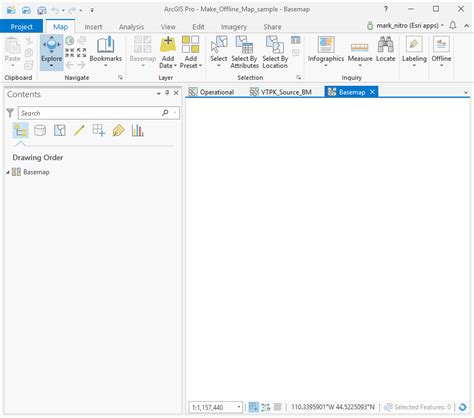The image size is (474, 418).
Task: Switch to the View ribbon tab
Action: tap(168, 27)
